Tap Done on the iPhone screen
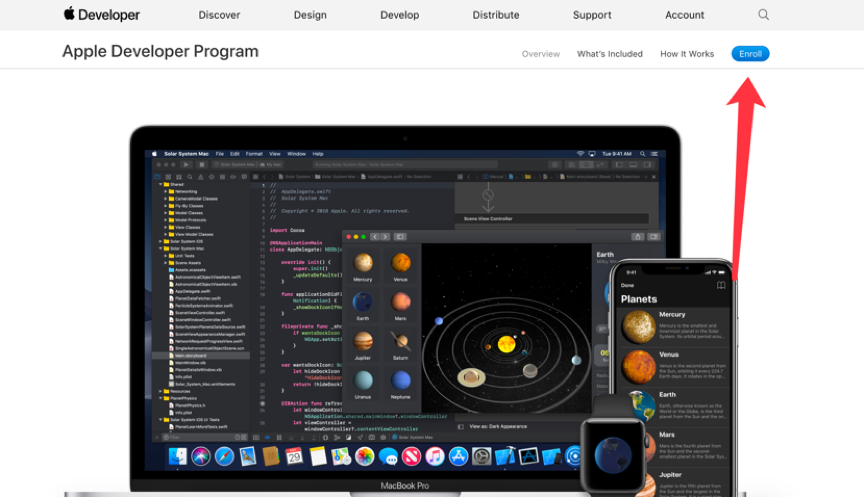This screenshot has width=864, height=497. (627, 285)
